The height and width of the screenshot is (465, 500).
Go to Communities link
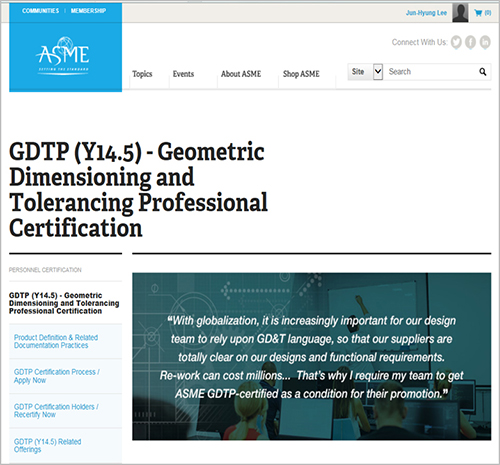click(x=41, y=11)
